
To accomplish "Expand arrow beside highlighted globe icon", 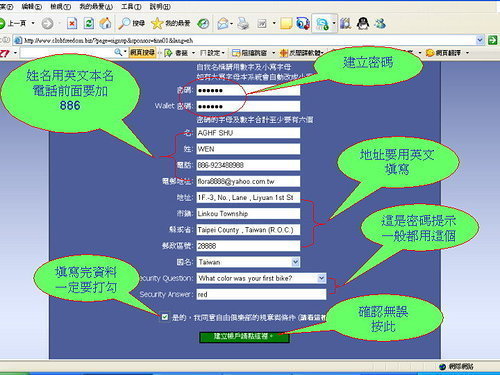I will pos(334,23).
